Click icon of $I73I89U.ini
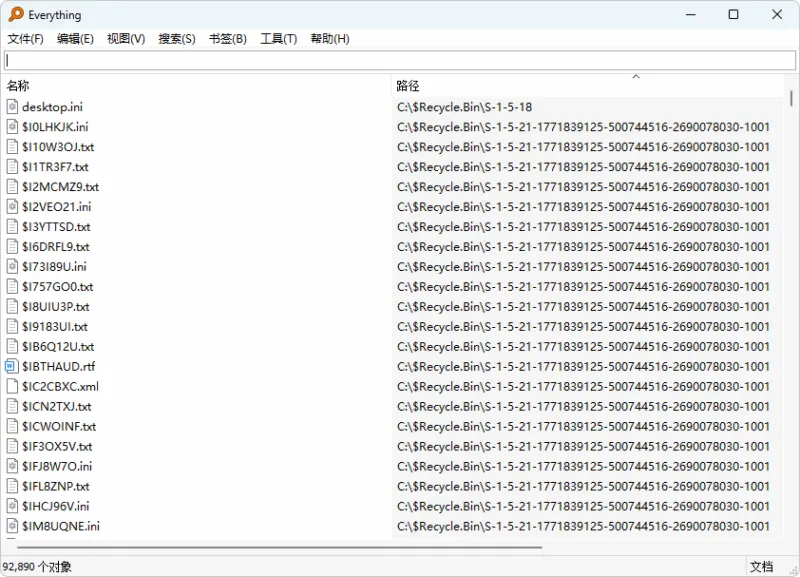 coord(12,266)
